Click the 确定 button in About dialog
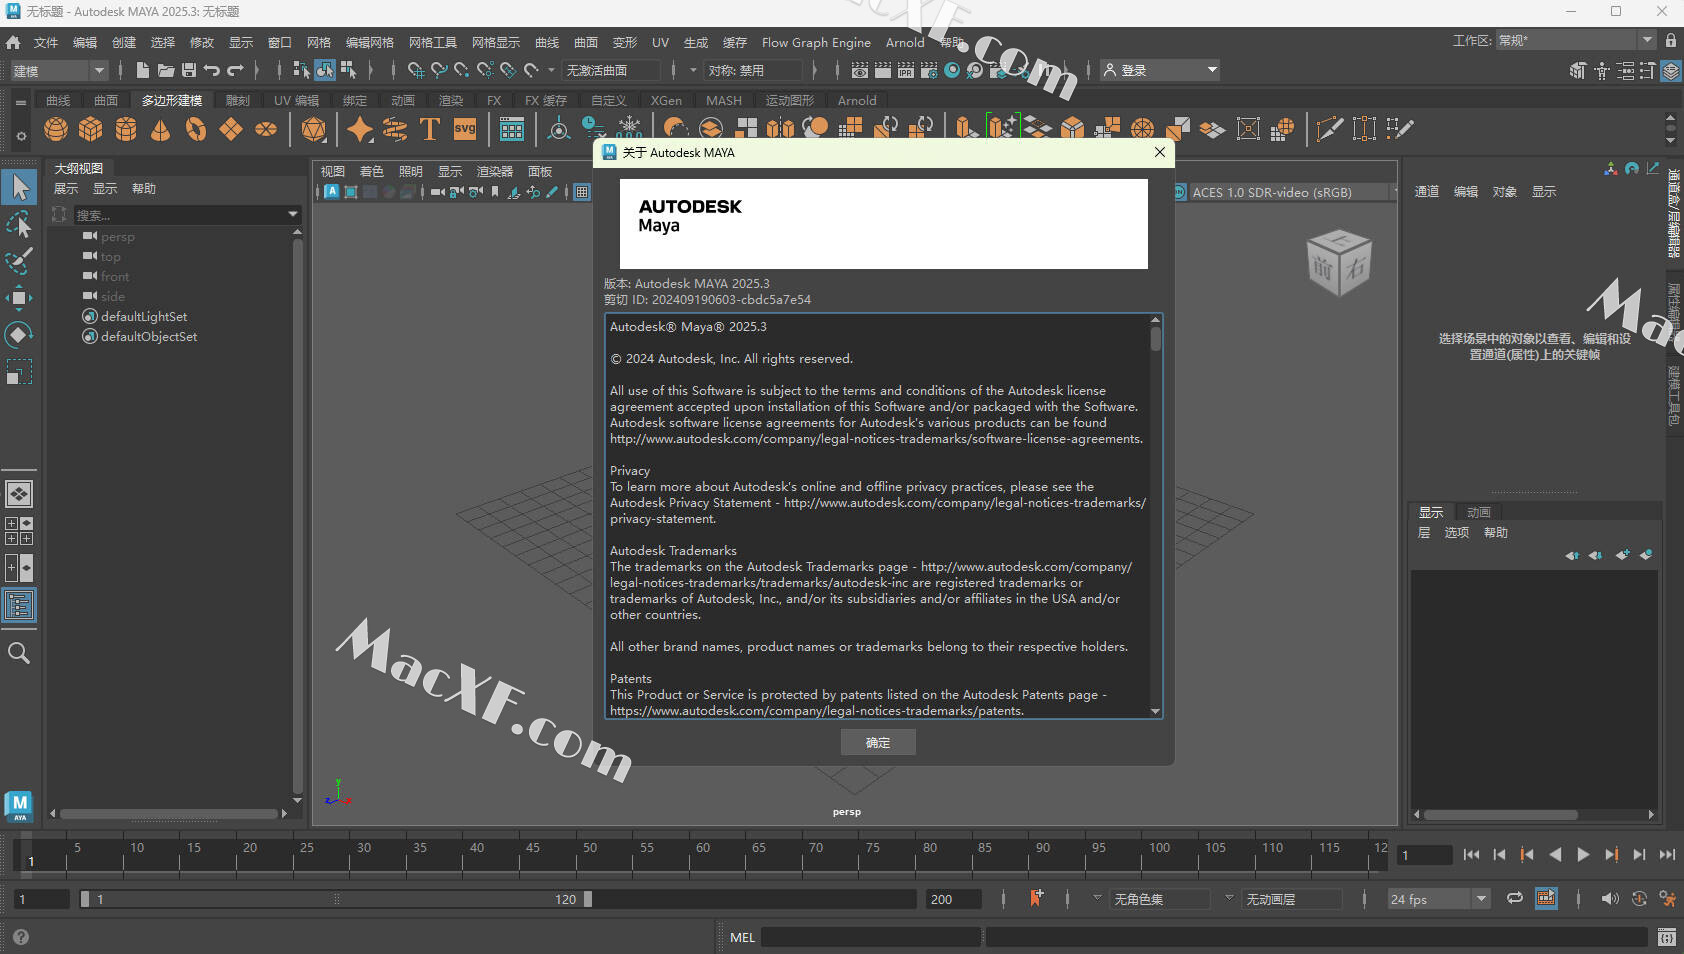 click(877, 742)
